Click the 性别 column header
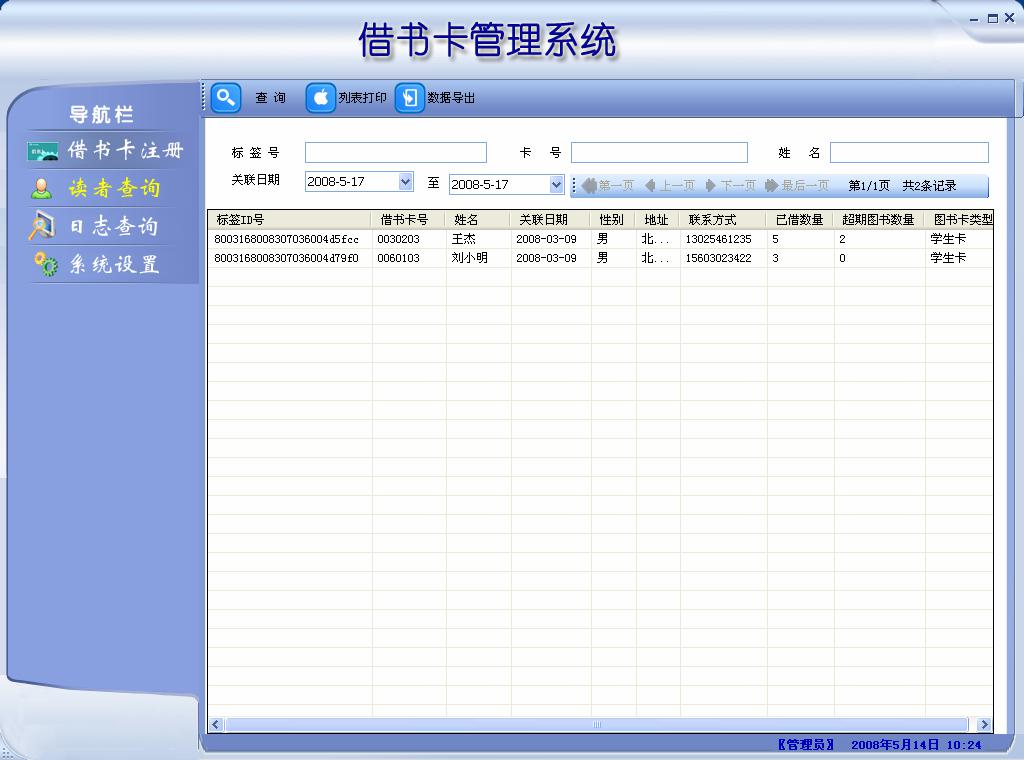The height and width of the screenshot is (760, 1024). tap(613, 220)
